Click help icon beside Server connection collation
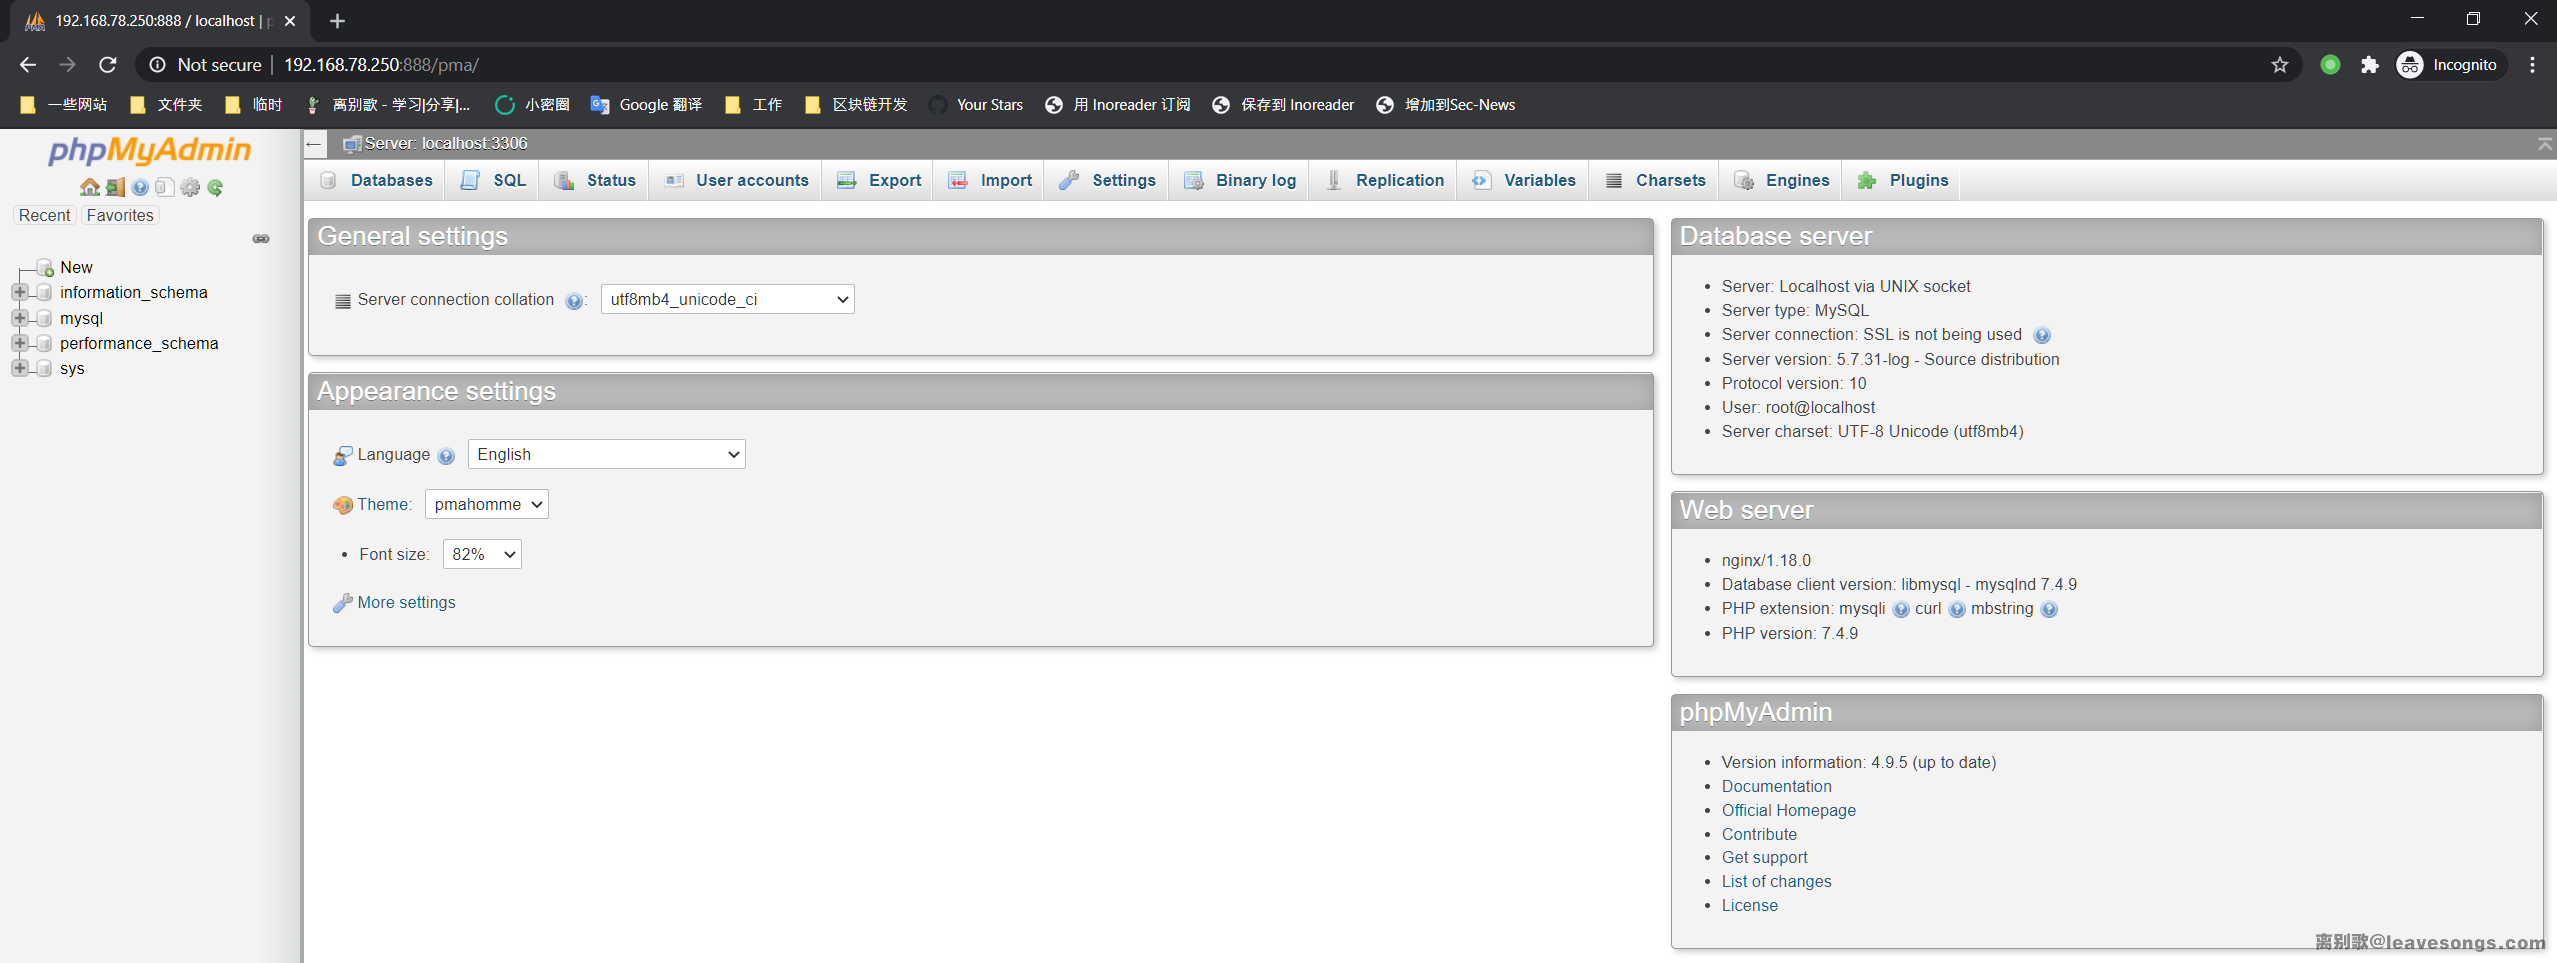 click(573, 301)
